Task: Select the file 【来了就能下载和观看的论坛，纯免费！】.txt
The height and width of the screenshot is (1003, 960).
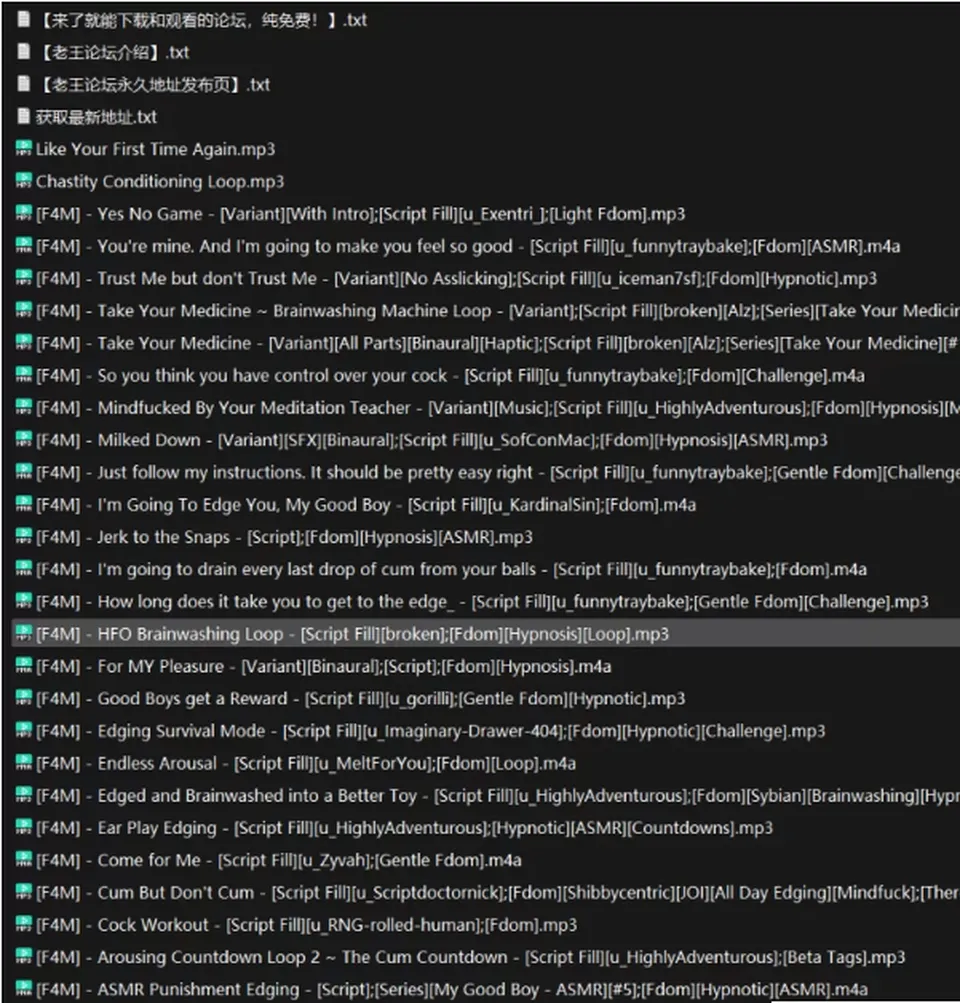Action: (202, 20)
